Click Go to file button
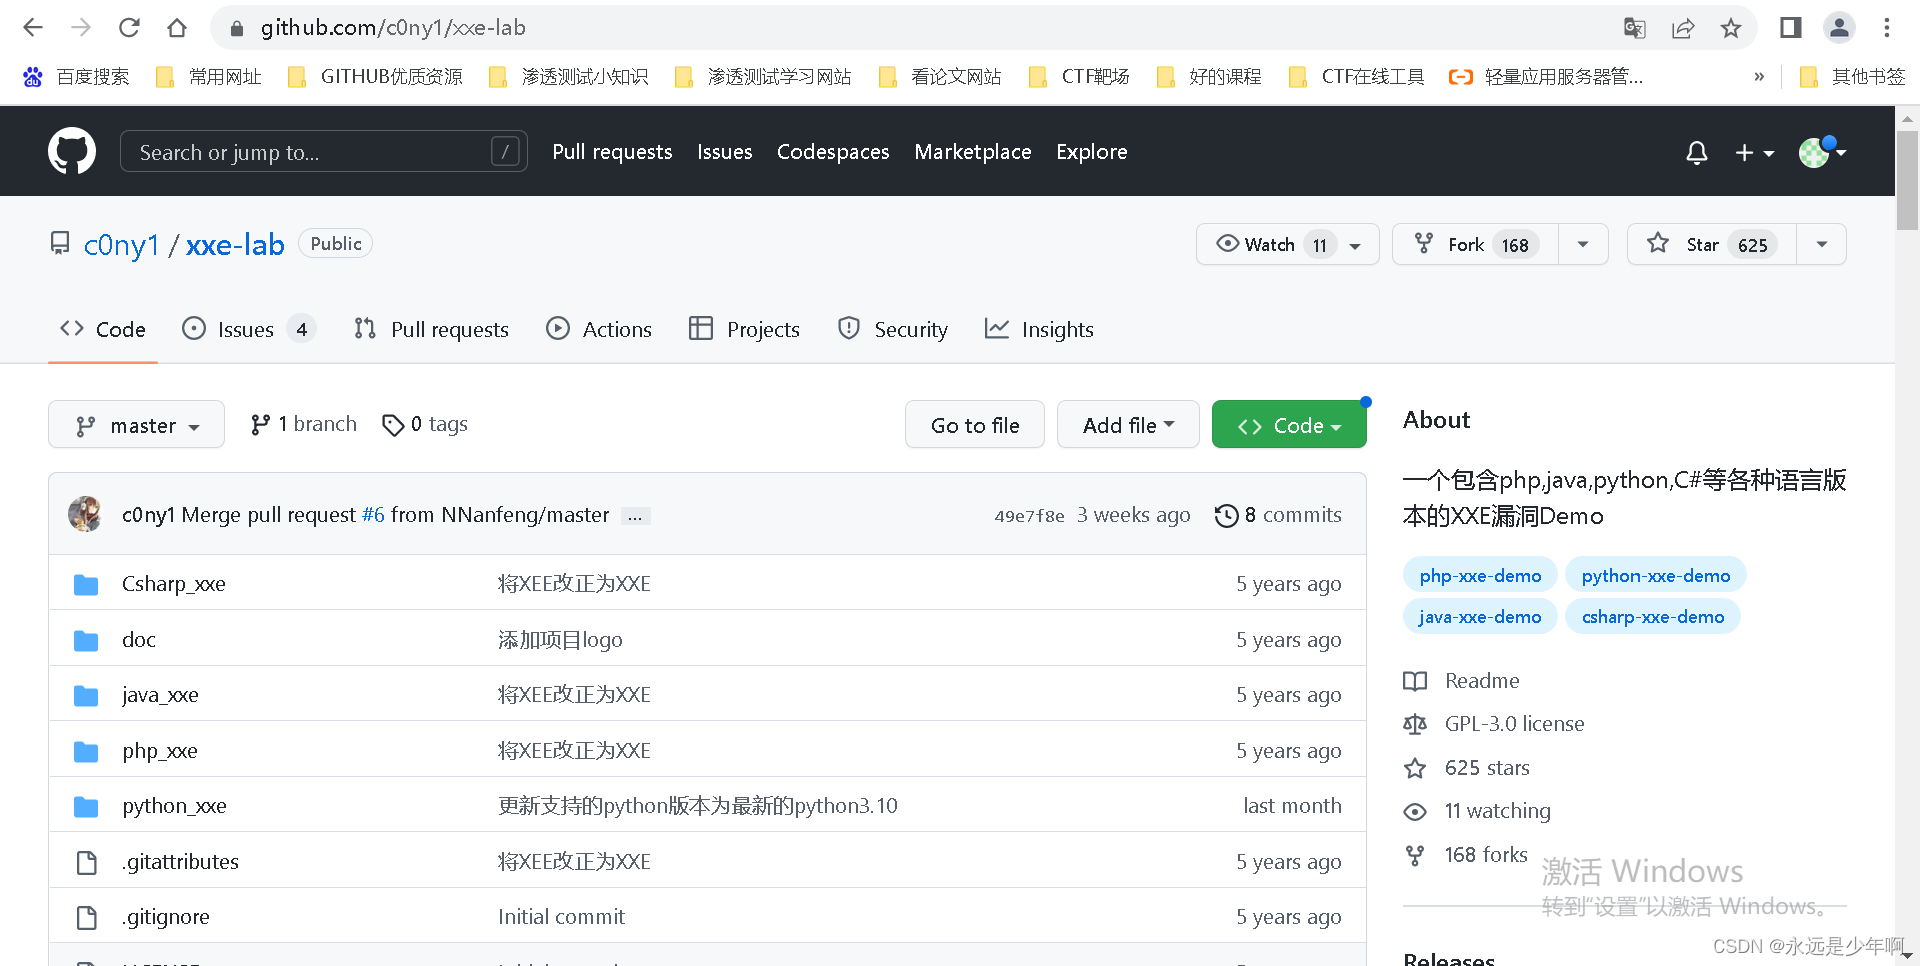The image size is (1920, 966). tap(975, 425)
